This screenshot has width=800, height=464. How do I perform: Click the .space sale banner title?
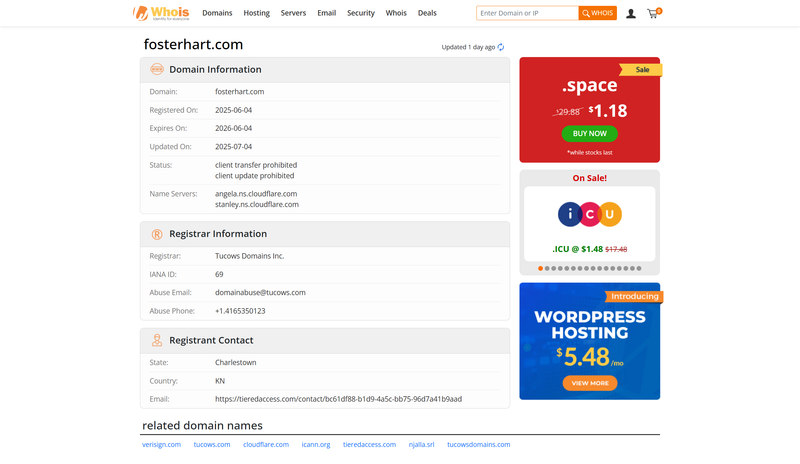[589, 85]
